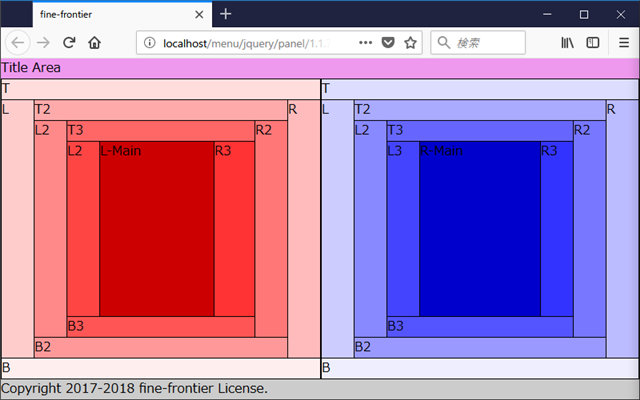Go to the home page icon
This screenshot has height=400, width=640.
tap(94, 42)
